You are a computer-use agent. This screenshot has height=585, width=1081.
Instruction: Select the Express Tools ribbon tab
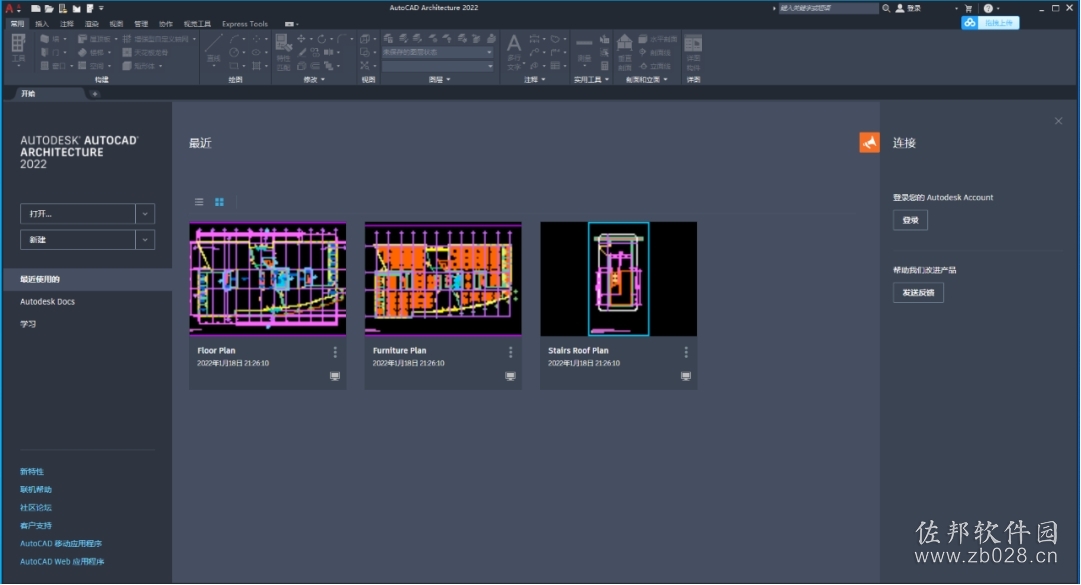(x=245, y=24)
